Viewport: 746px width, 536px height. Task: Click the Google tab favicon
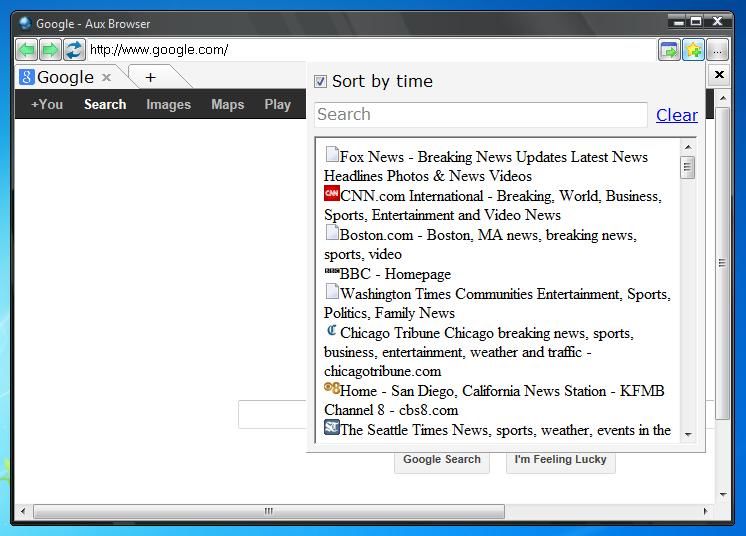(27, 77)
